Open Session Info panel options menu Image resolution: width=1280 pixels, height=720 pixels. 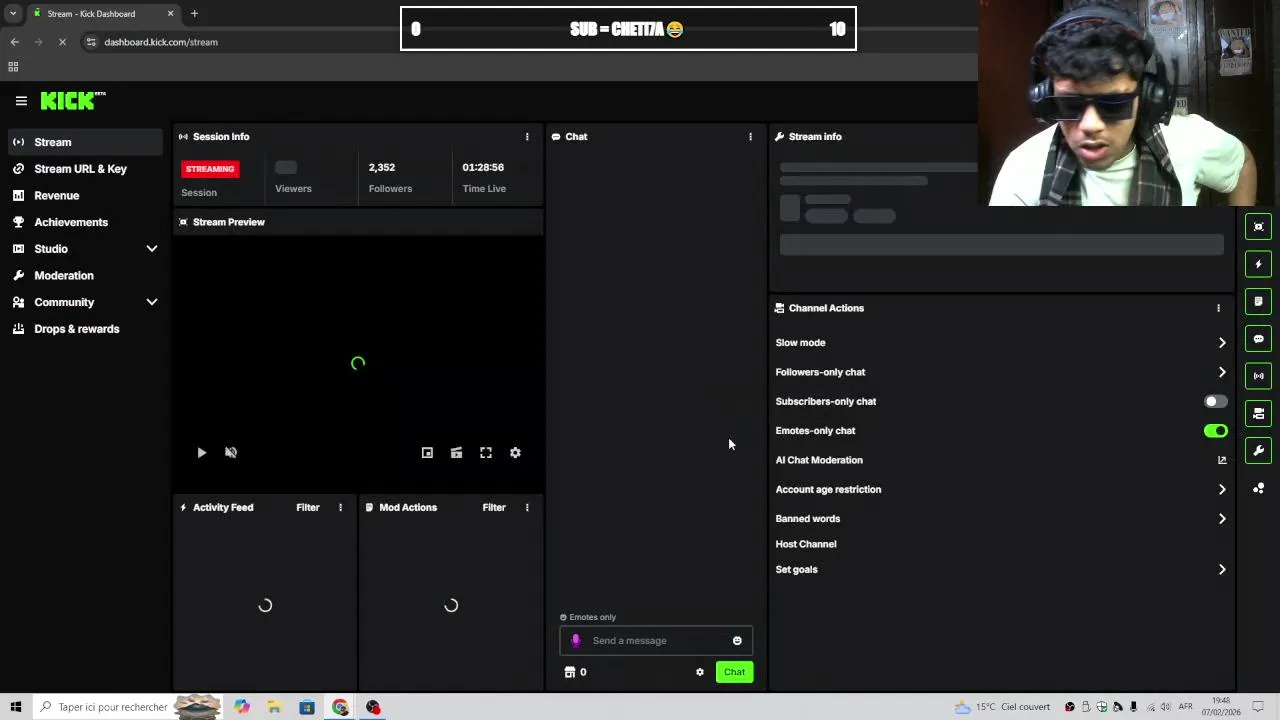click(x=527, y=137)
